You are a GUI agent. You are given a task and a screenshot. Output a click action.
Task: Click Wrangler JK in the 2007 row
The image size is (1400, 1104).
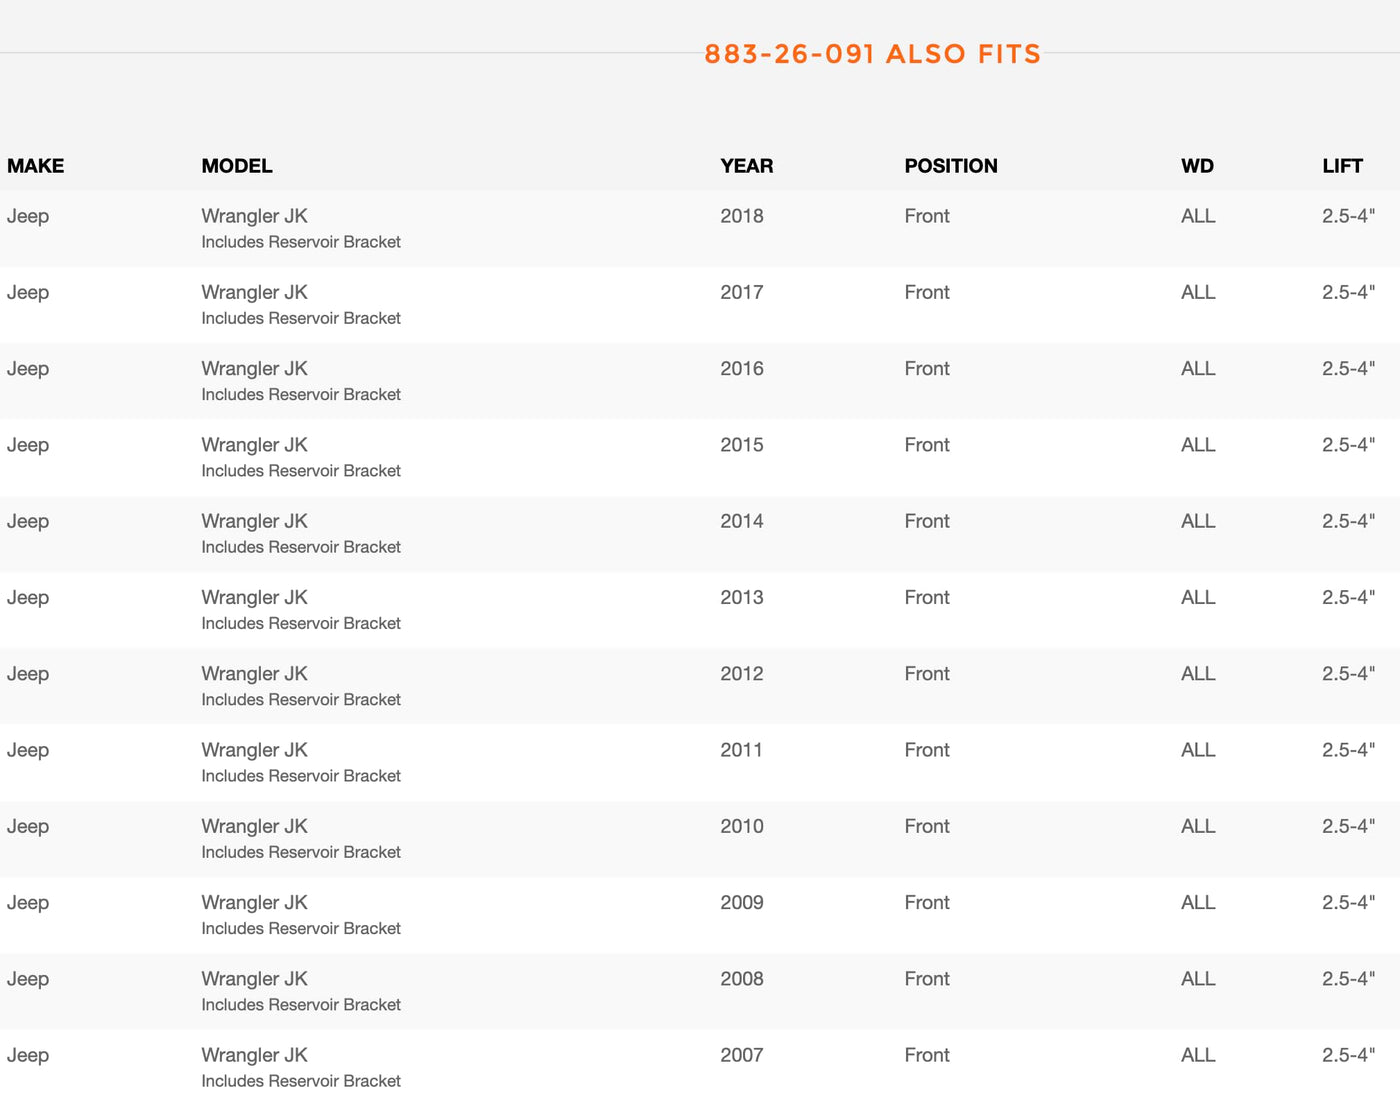(x=254, y=1055)
